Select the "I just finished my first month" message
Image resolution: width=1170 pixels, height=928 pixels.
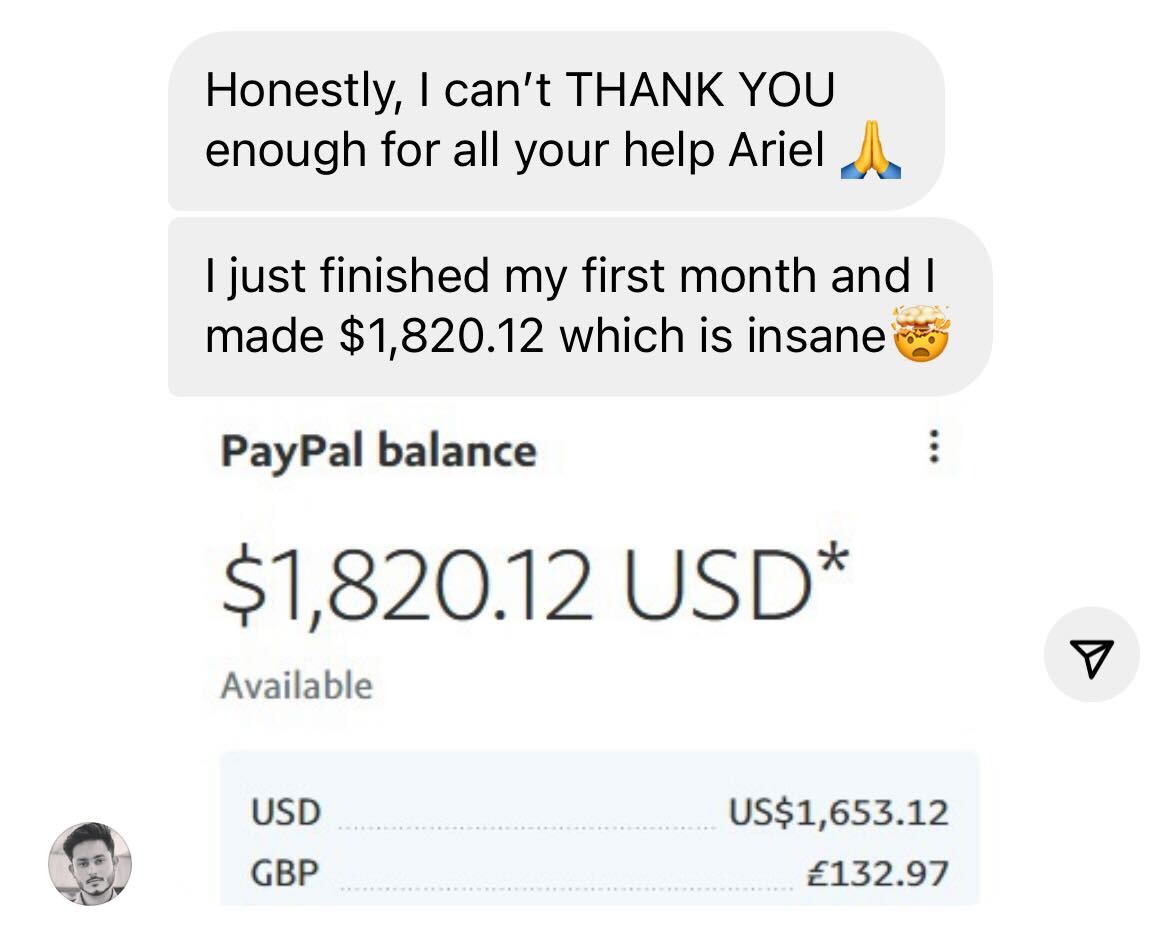click(580, 307)
